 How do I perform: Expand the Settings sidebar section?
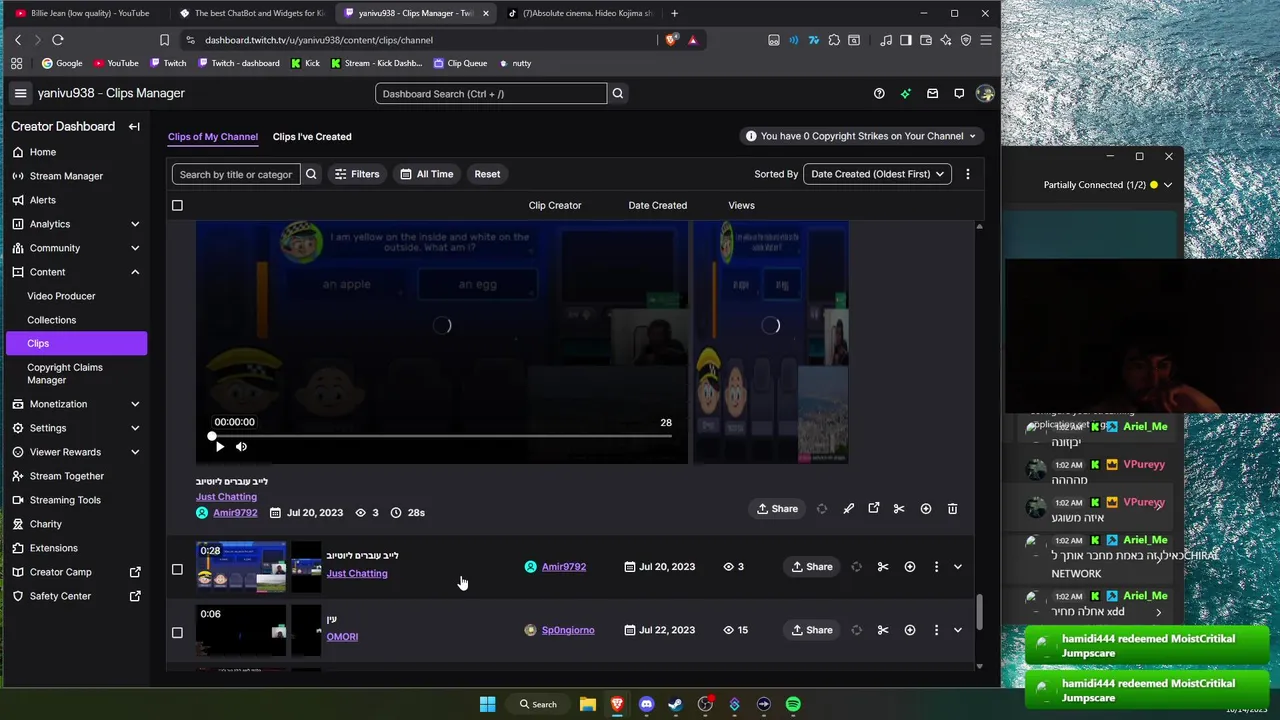pyautogui.click(x=135, y=428)
